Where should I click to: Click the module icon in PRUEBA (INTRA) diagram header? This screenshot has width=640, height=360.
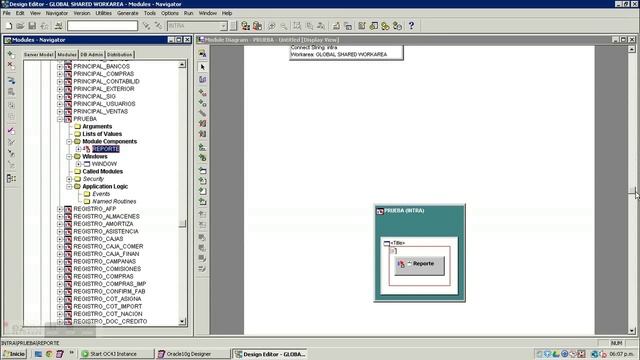coord(380,211)
